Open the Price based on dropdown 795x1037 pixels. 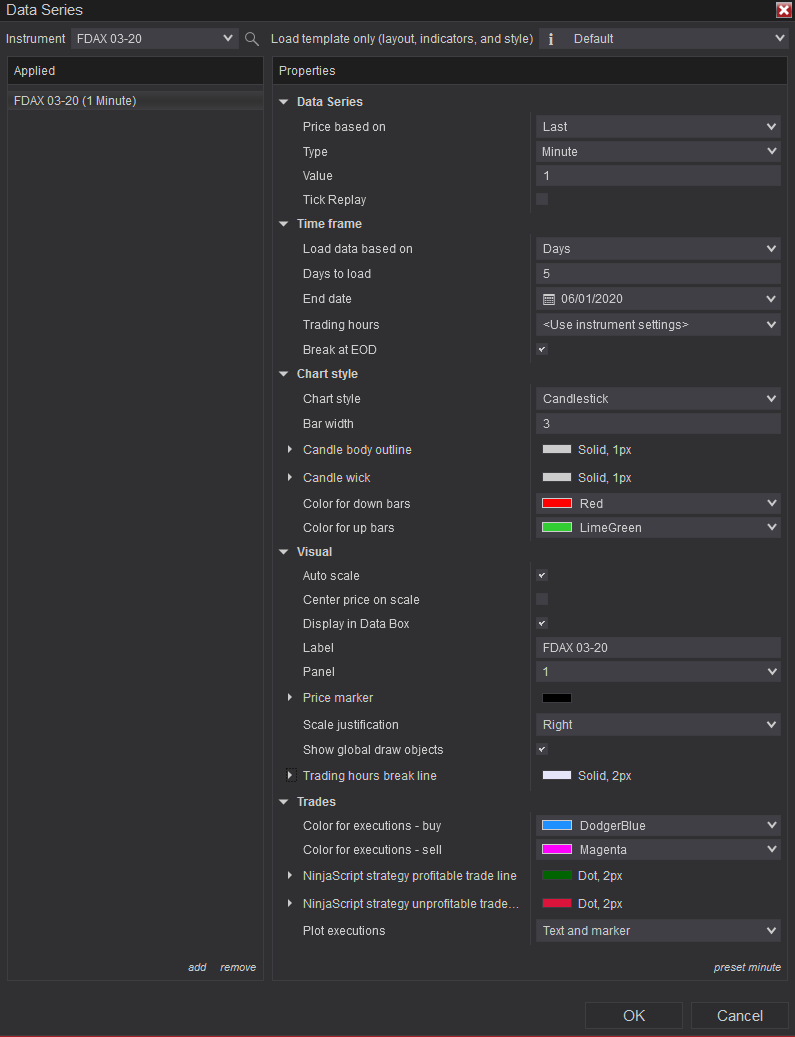(x=658, y=127)
